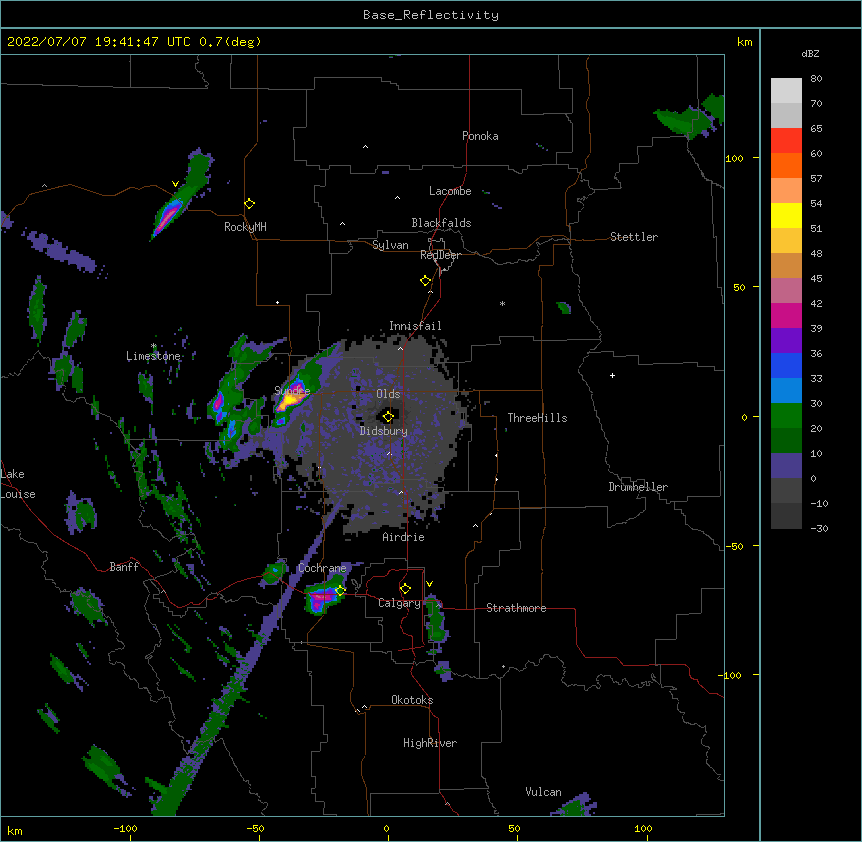Click the green echo east of Calgary
This screenshot has height=842, width=862.
[x=435, y=621]
